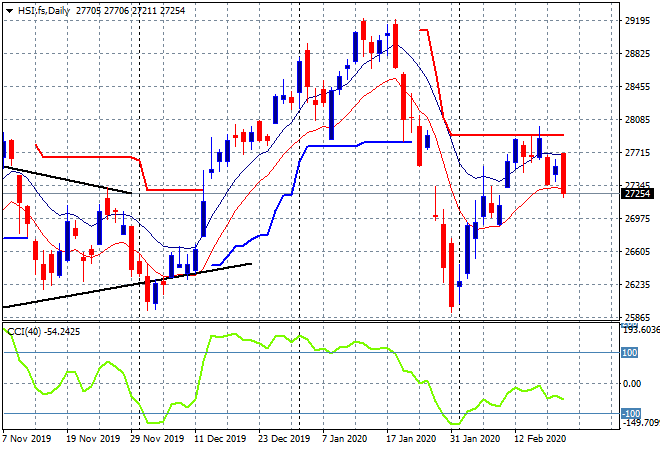Image resolution: width=660 pixels, height=450 pixels.
Task: Click the 31 Jan 2020 date label
Action: pyautogui.click(x=475, y=439)
